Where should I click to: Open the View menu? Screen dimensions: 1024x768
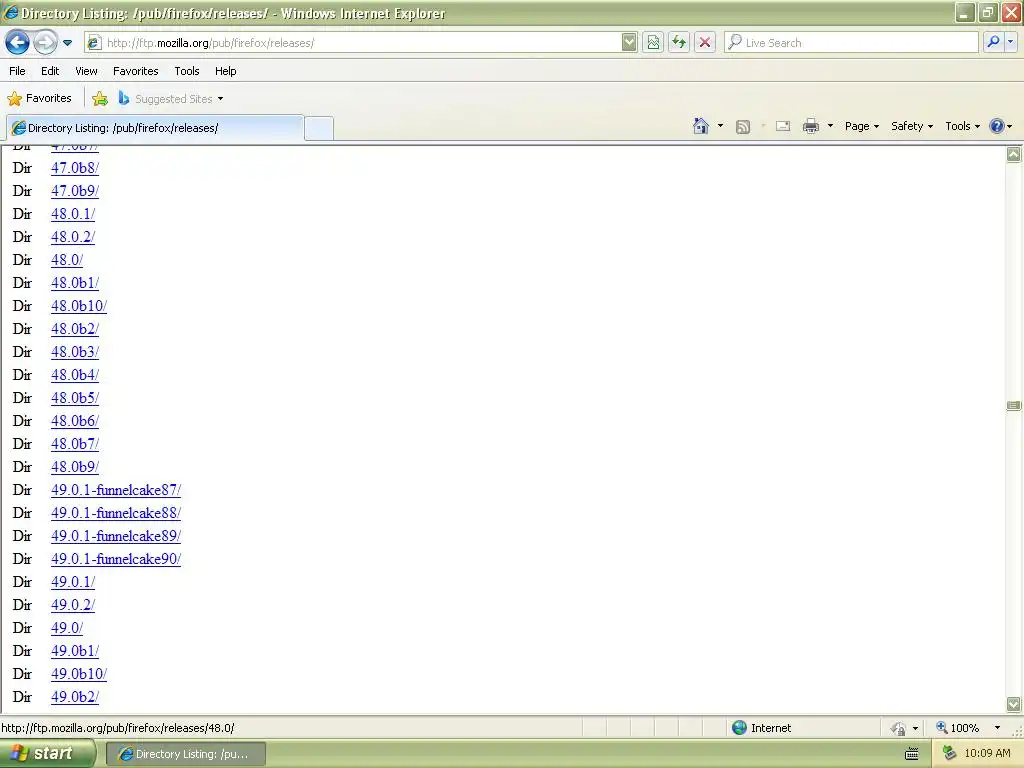(x=86, y=71)
